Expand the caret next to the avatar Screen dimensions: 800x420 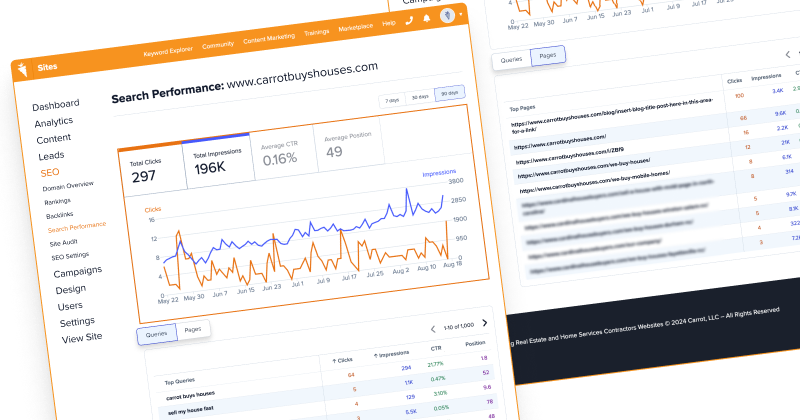(461, 14)
